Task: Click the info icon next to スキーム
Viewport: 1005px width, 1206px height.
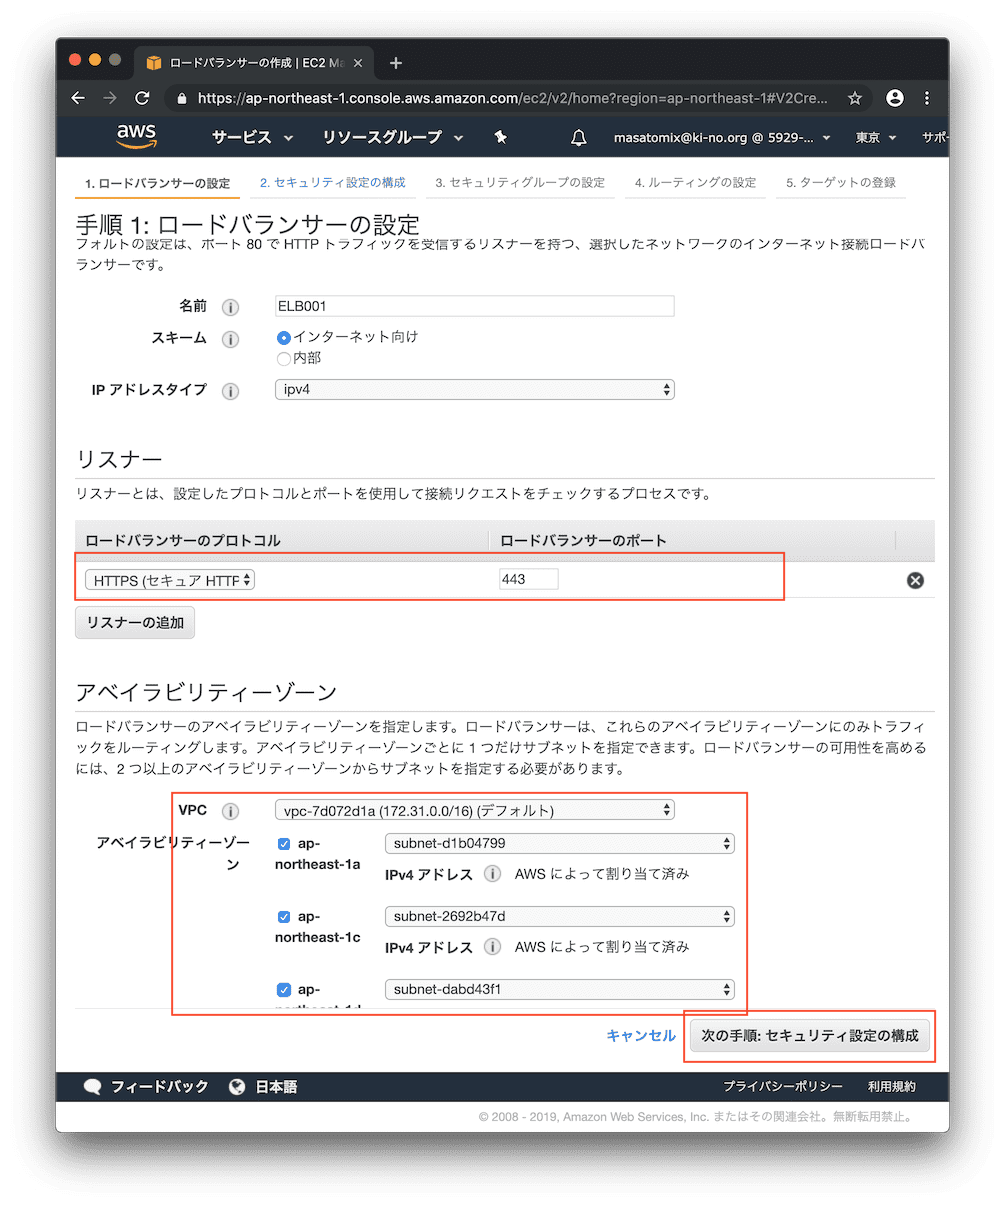Action: coord(230,339)
